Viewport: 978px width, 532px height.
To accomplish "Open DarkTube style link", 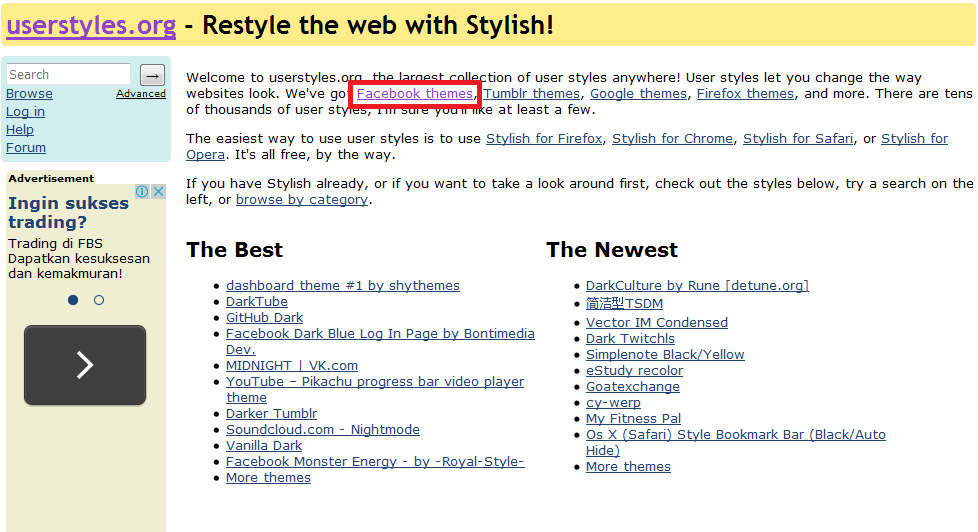I will point(257,302).
